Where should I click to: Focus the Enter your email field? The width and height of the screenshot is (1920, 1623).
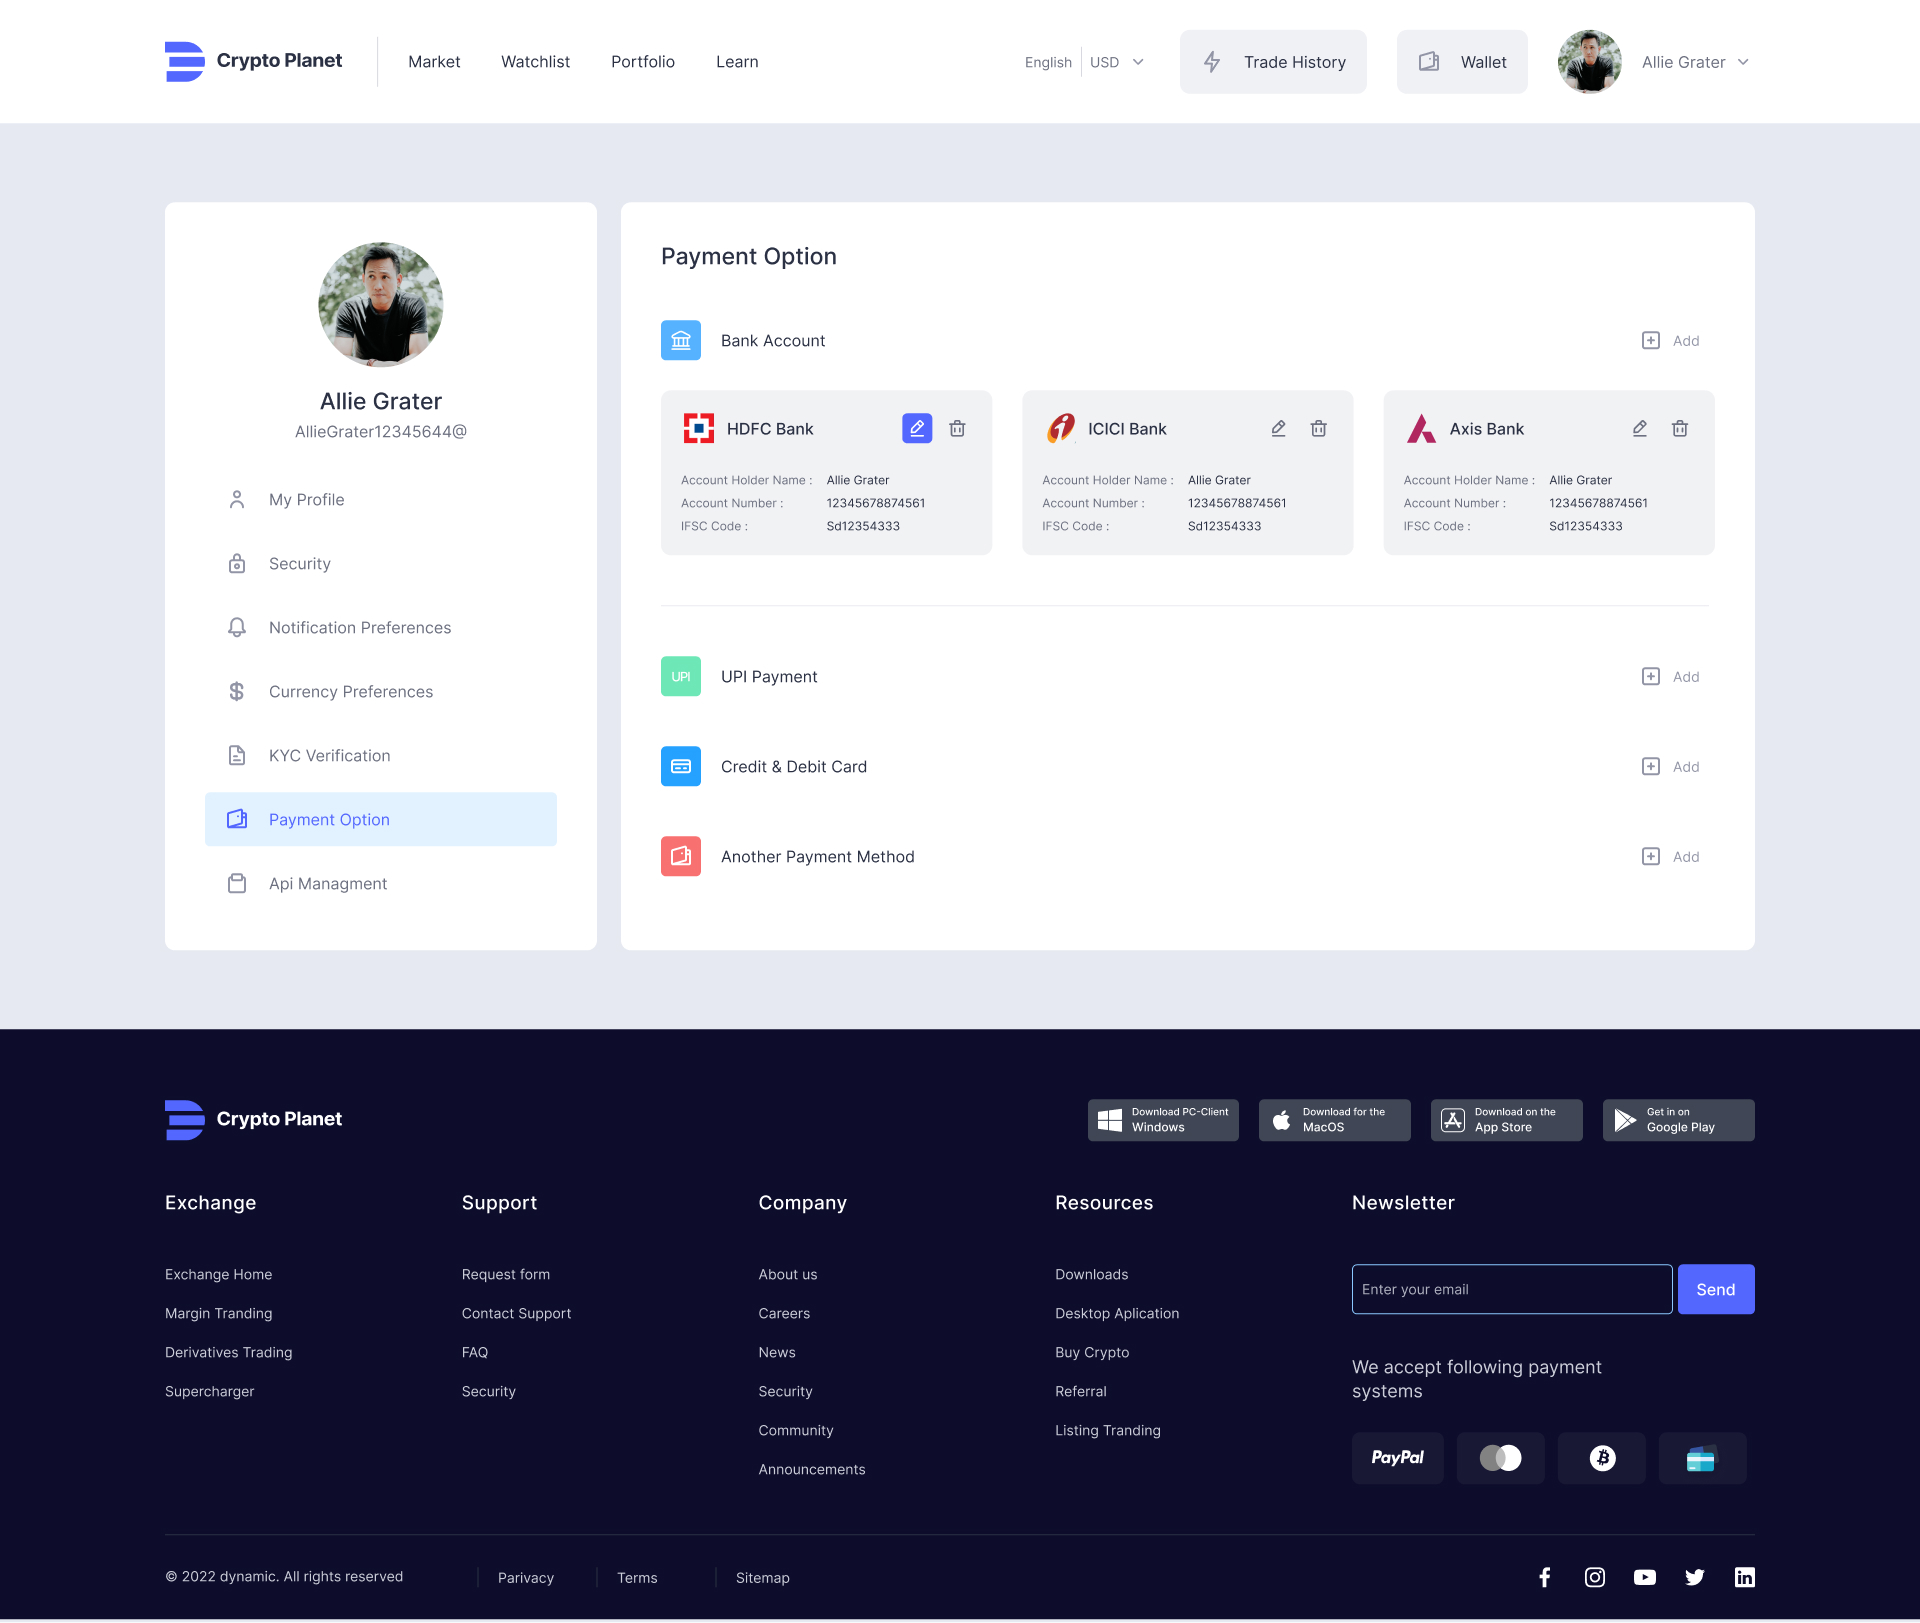(1511, 1290)
